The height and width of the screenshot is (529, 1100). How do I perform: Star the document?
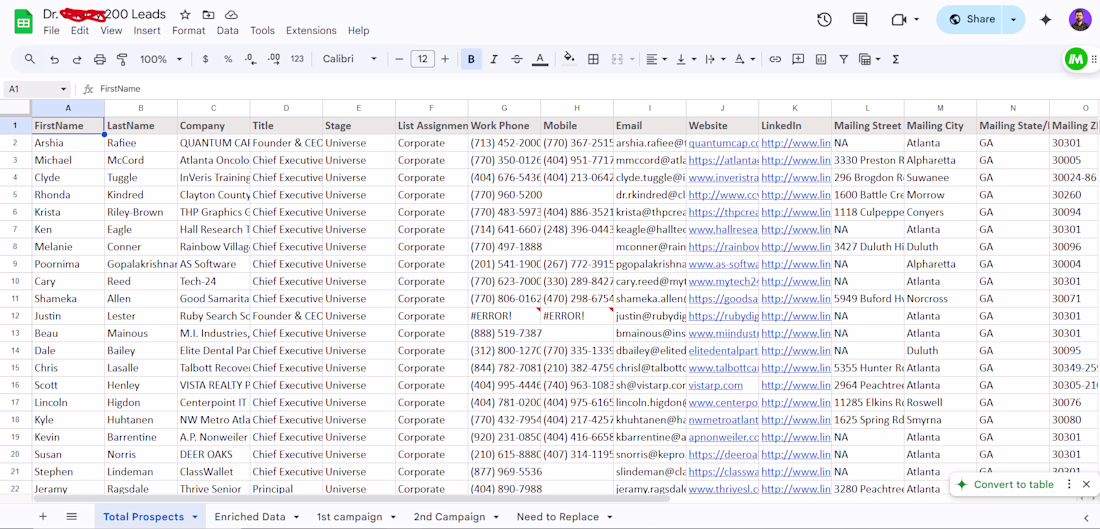(185, 15)
